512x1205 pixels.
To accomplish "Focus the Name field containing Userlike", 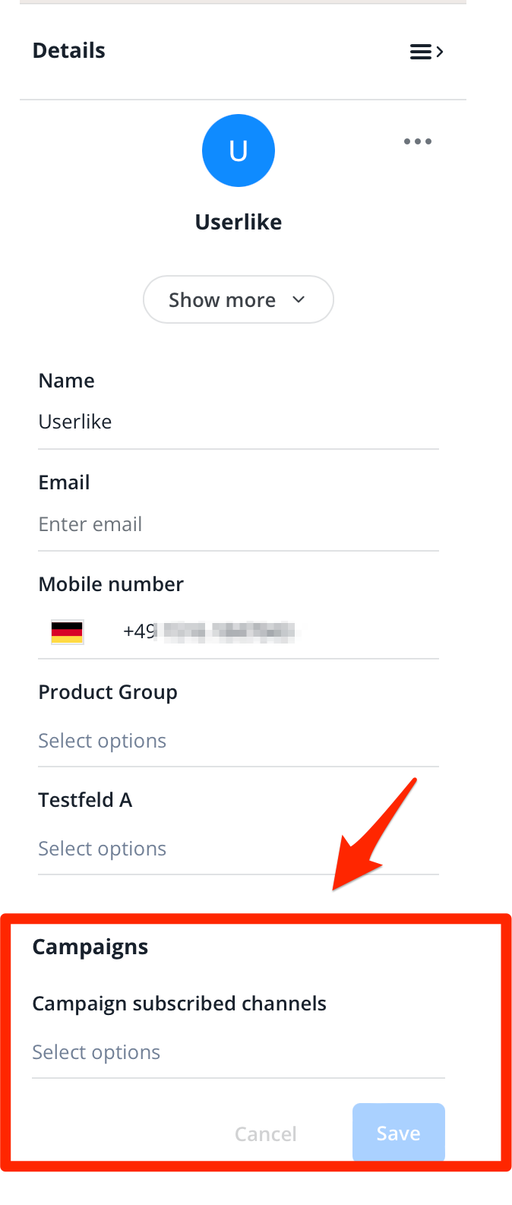I will 238,422.
